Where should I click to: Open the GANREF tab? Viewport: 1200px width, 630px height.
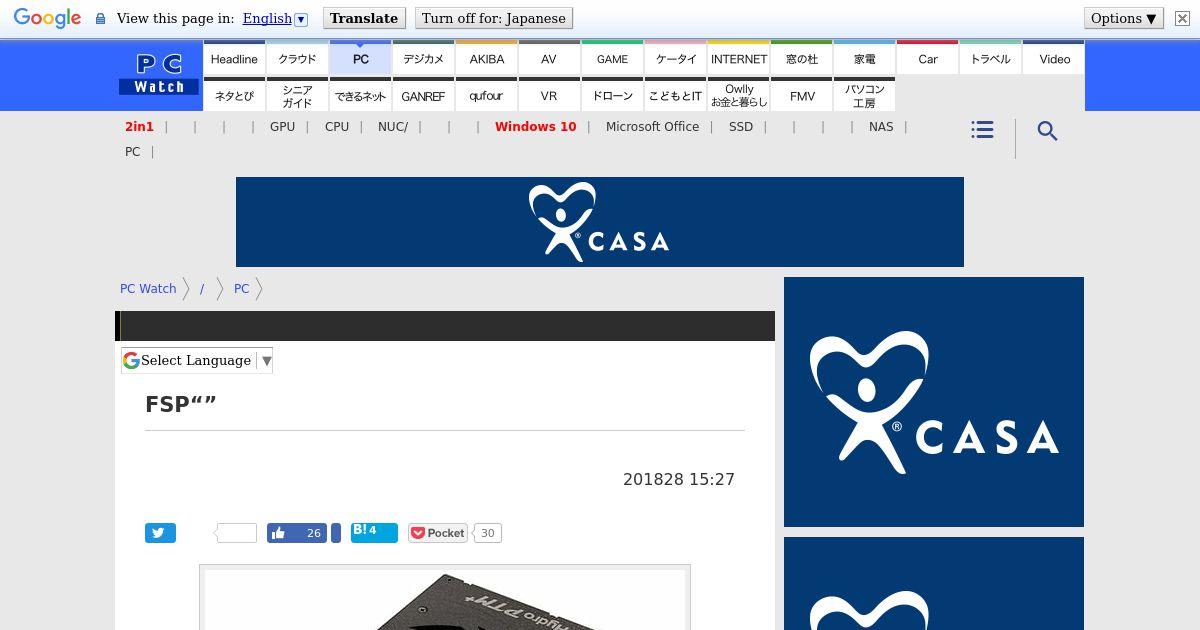coord(423,95)
